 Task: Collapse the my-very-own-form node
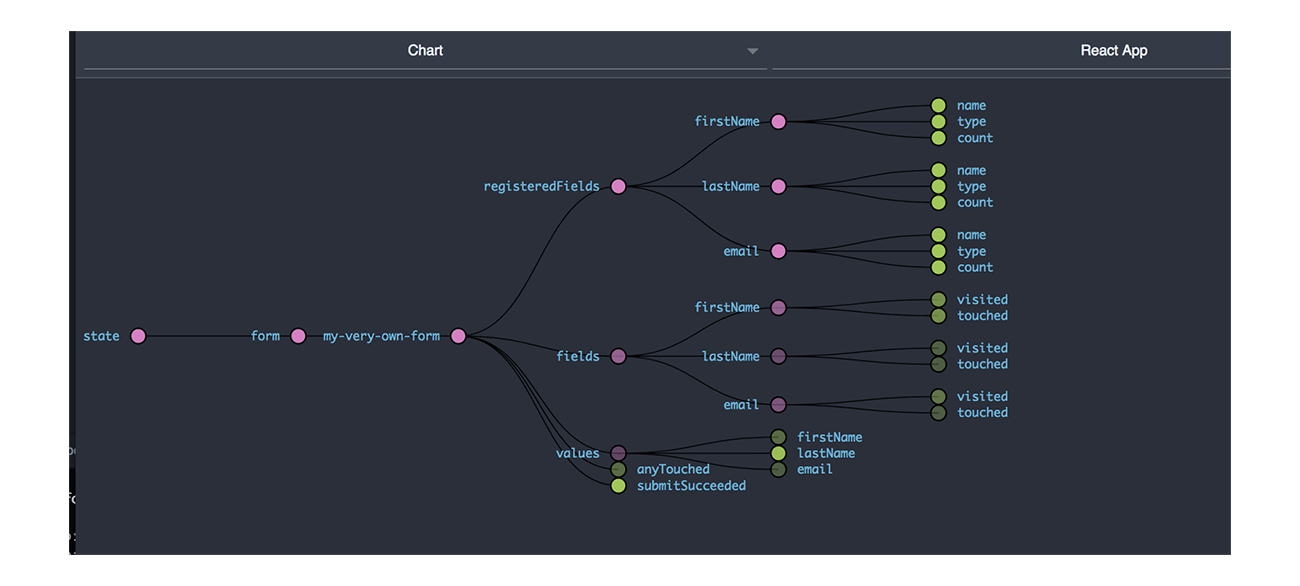coord(458,336)
